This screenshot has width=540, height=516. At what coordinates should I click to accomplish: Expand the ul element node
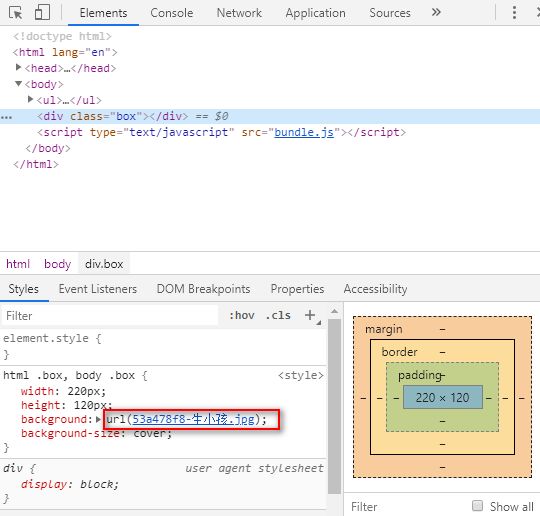(x=30, y=99)
